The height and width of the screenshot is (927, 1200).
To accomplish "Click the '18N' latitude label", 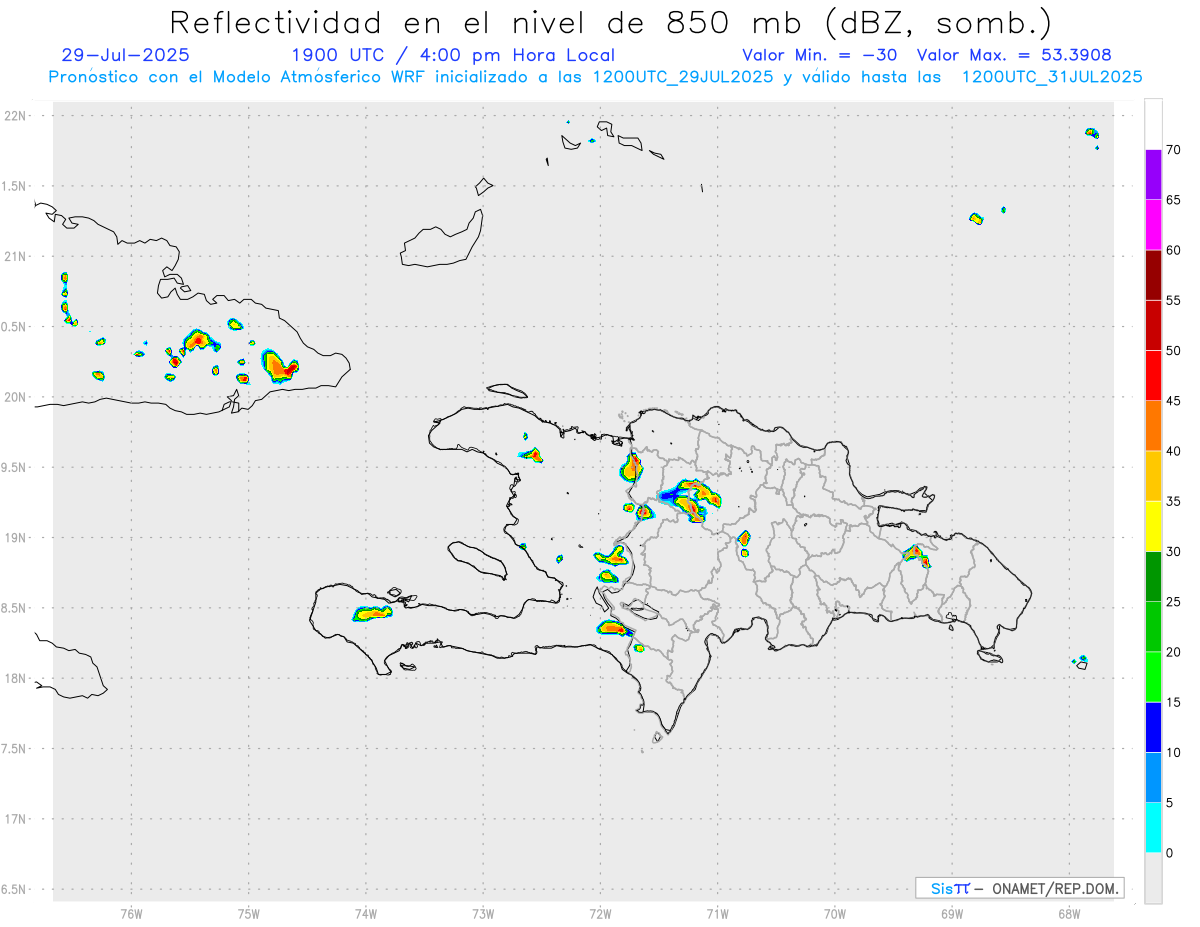I will (x=17, y=678).
